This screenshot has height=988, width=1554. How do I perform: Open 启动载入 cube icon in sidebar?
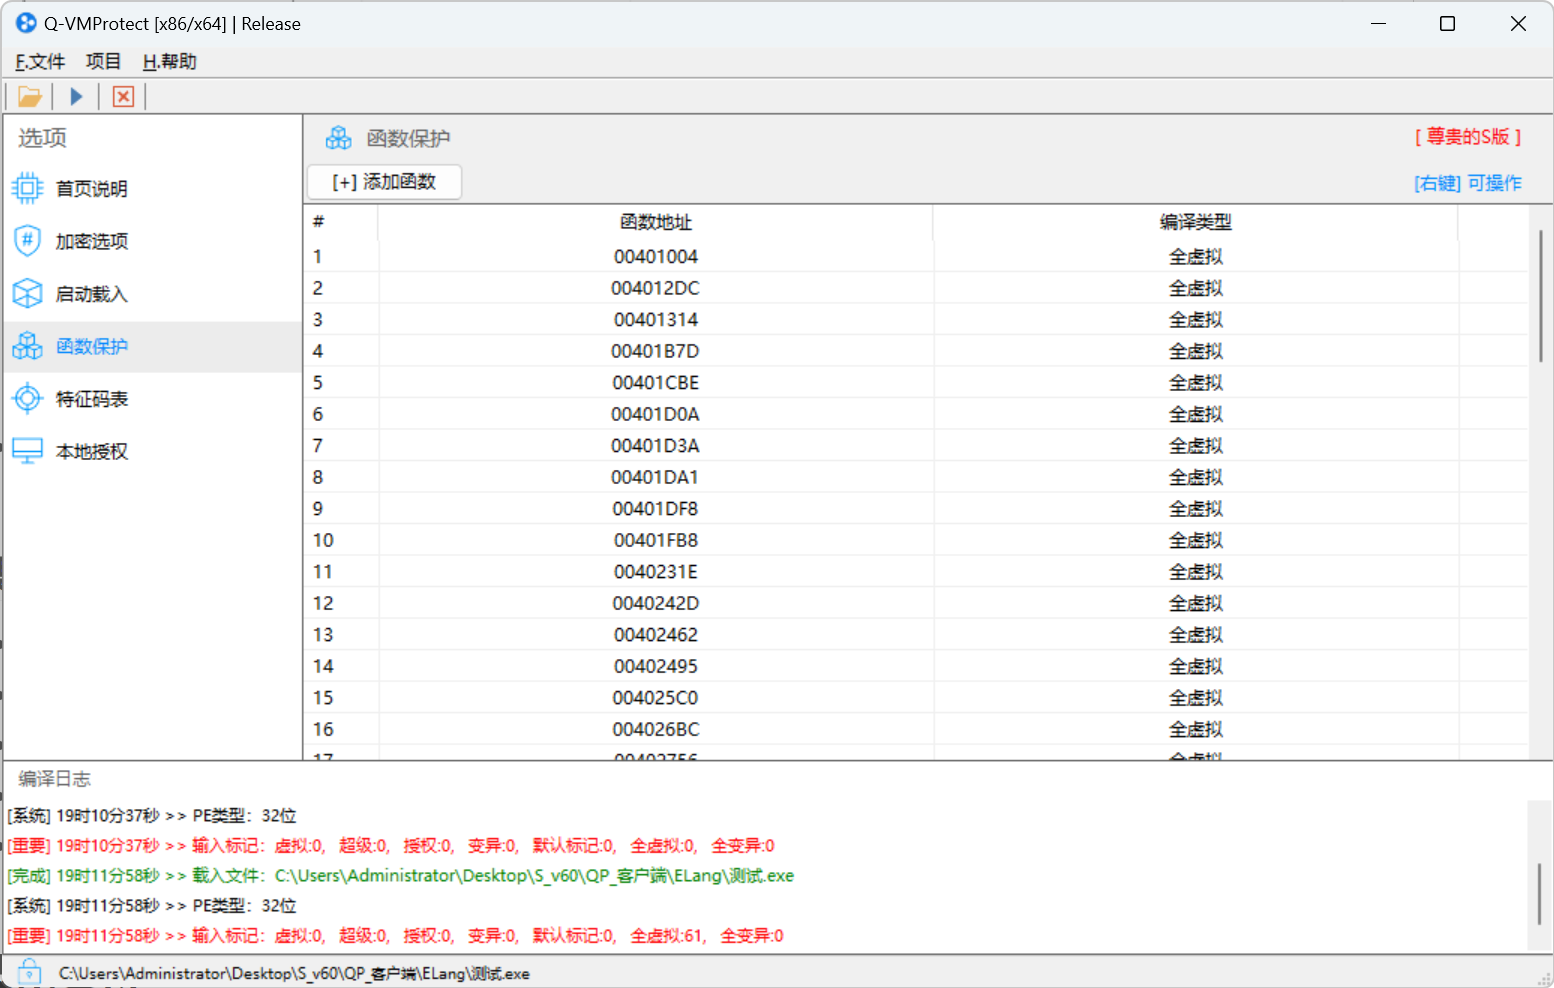pyautogui.click(x=27, y=294)
